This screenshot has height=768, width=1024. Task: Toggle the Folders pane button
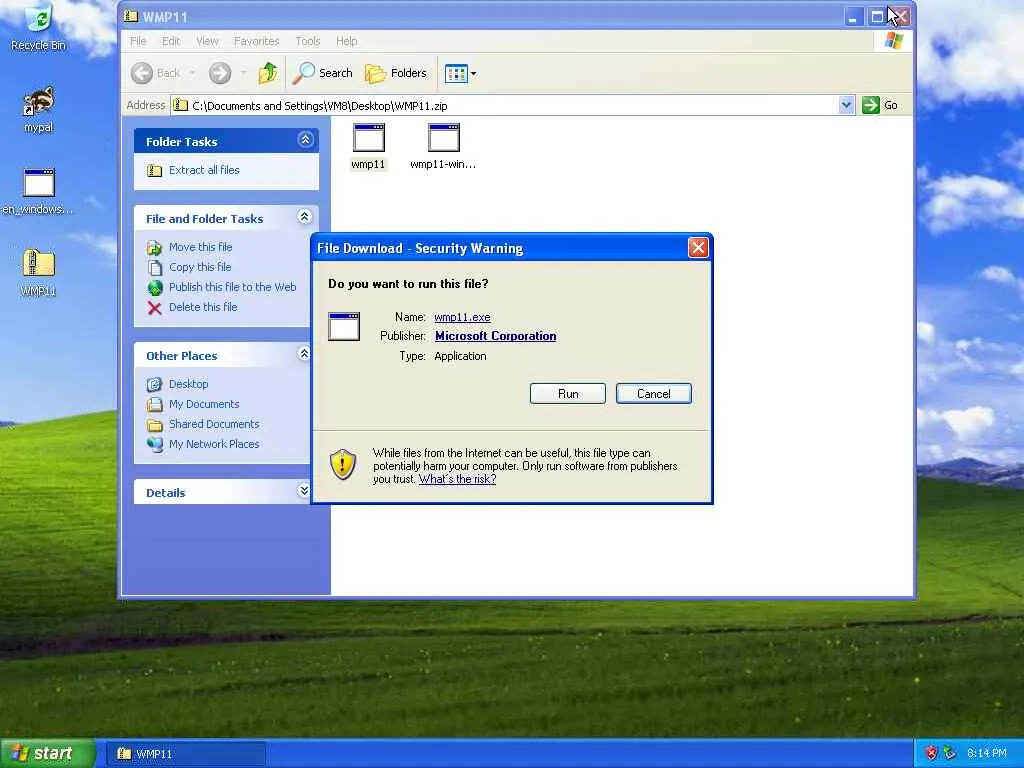396,73
